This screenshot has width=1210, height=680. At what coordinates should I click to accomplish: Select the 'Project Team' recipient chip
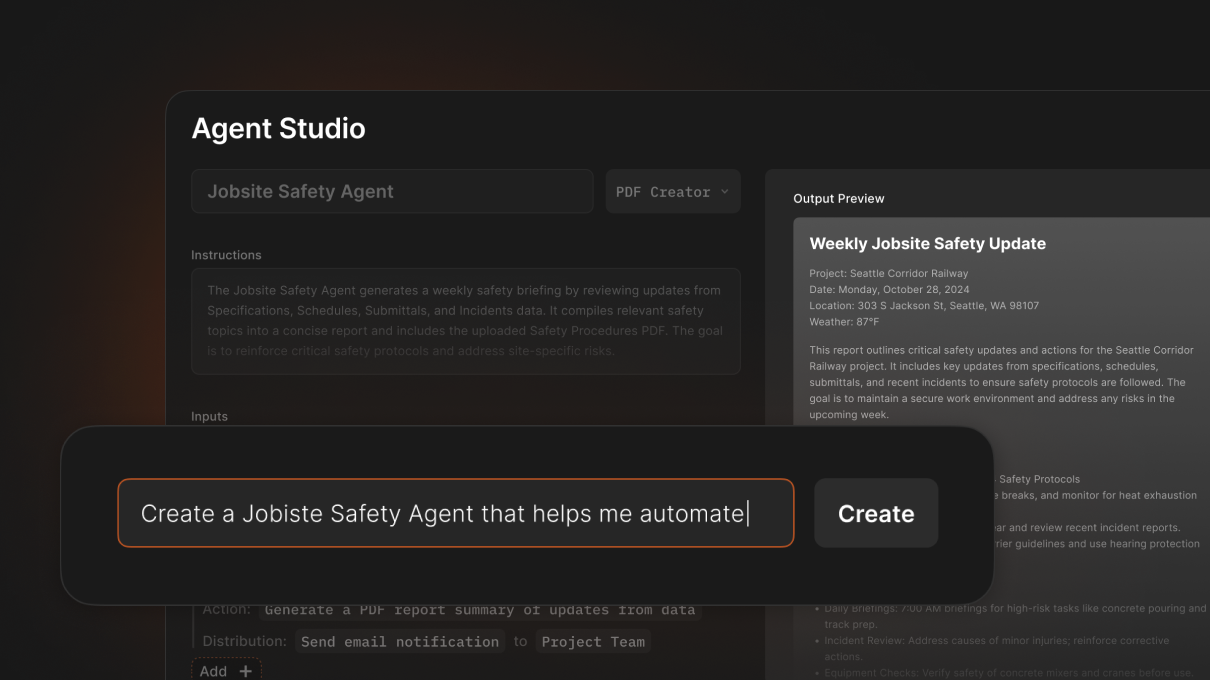593,641
